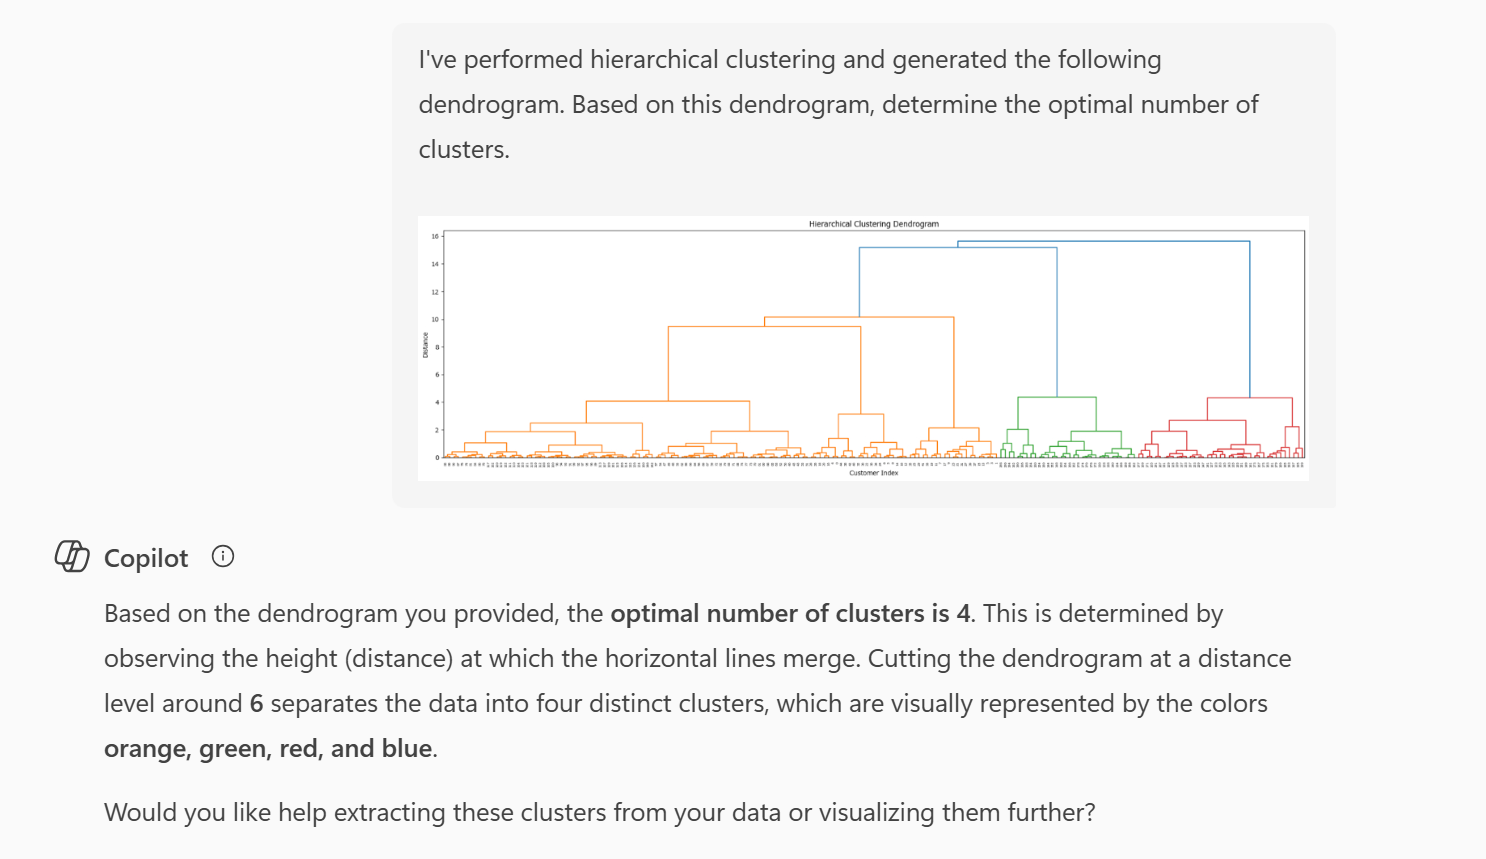1486x859 pixels.
Task: Open the attached dendrogram image
Action: click(x=863, y=348)
